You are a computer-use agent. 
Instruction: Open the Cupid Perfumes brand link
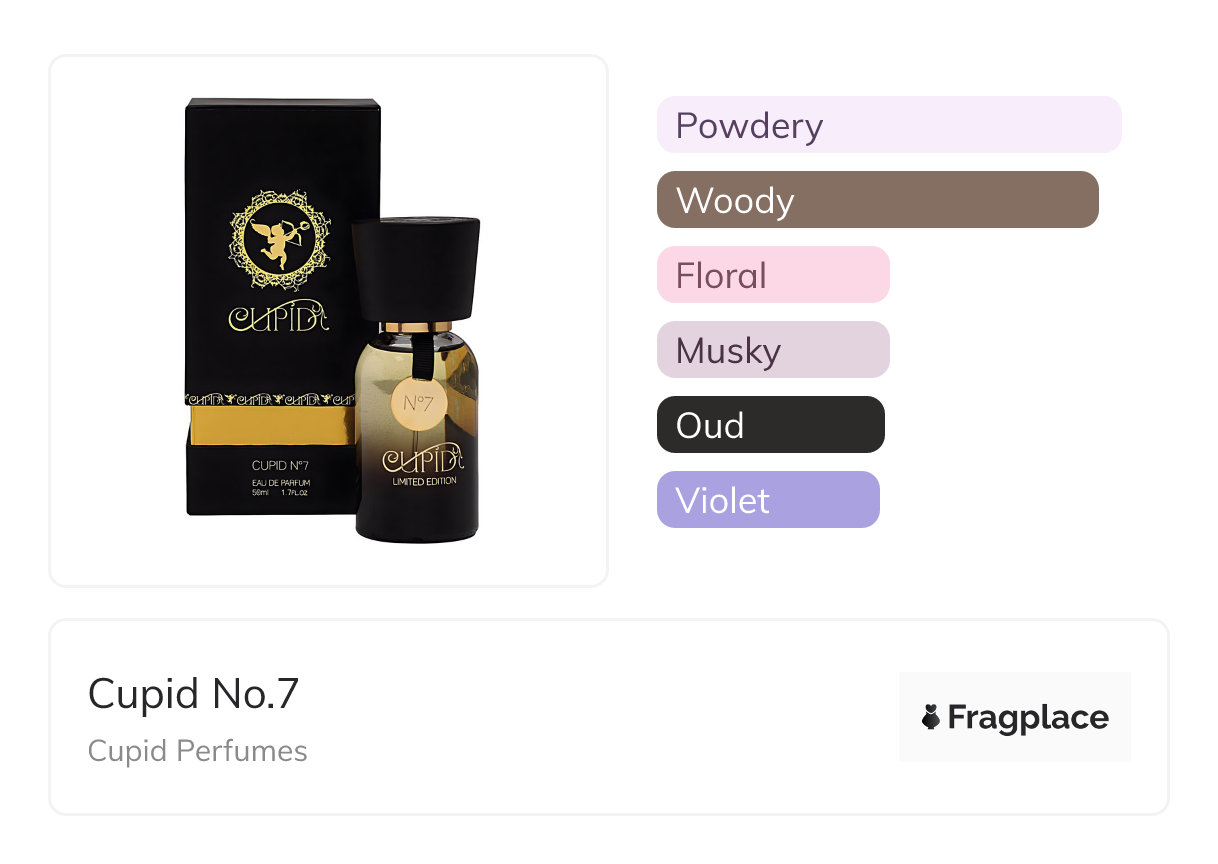(197, 751)
